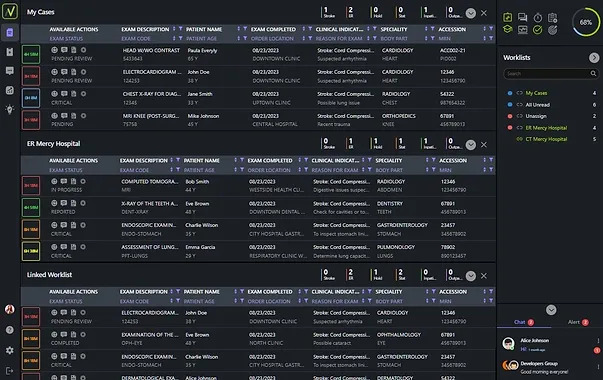This screenshot has width=603, height=380.
Task: Click the green checkmark circle icon in toolbar
Action: [538, 30]
